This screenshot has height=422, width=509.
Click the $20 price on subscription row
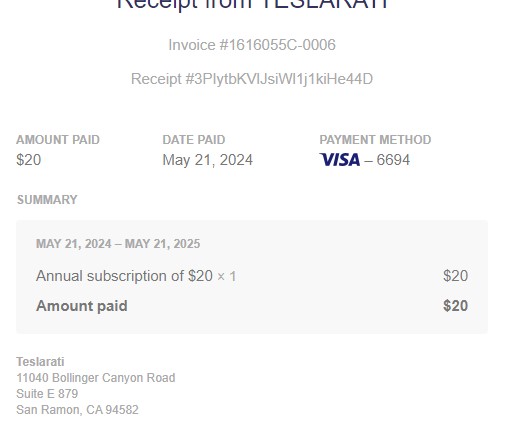coord(455,276)
